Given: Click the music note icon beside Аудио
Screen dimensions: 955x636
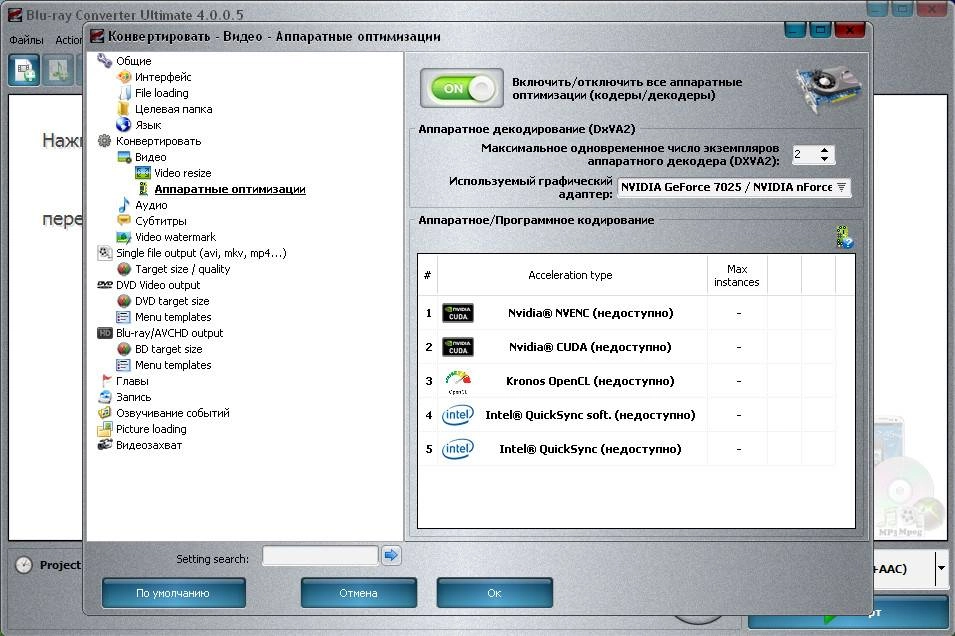Looking at the screenshot, I should (x=124, y=205).
